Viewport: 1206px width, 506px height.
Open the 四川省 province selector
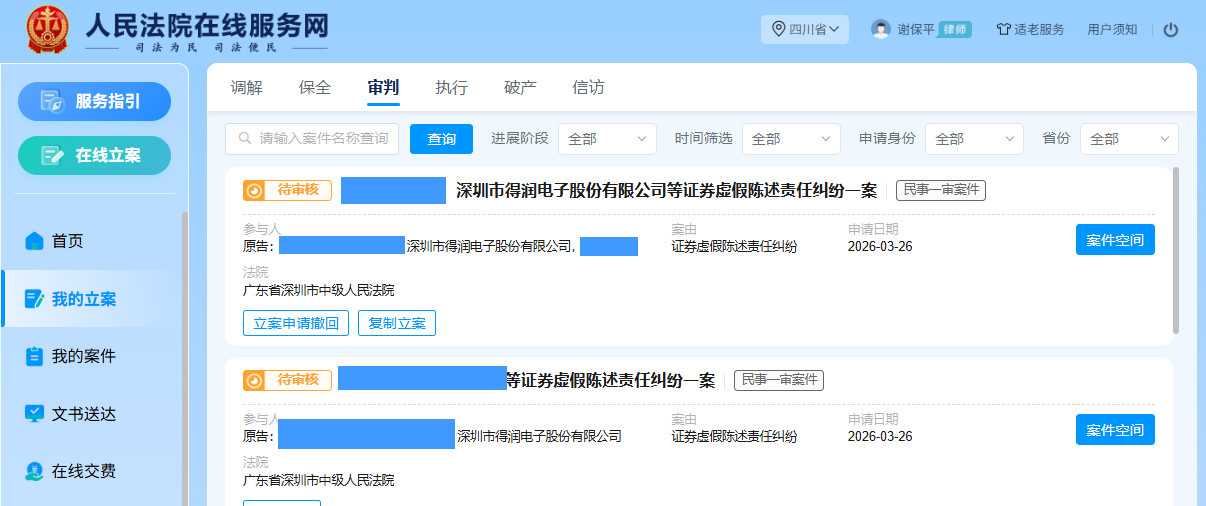[805, 29]
